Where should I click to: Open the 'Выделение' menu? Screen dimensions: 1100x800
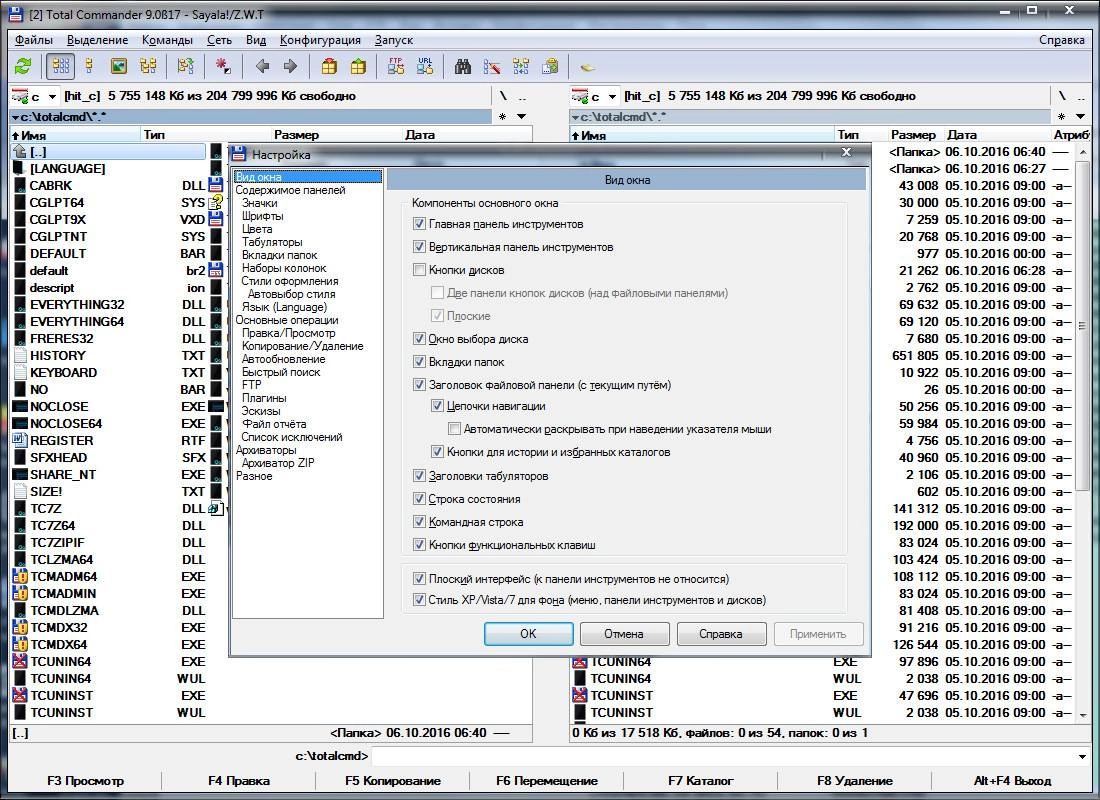click(x=98, y=40)
